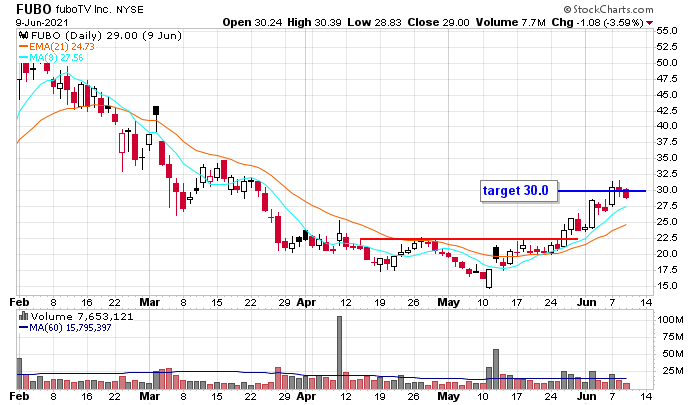Screen dimensions: 700x405
Task: Click the 42.5 price axis label
Action: click(x=667, y=110)
